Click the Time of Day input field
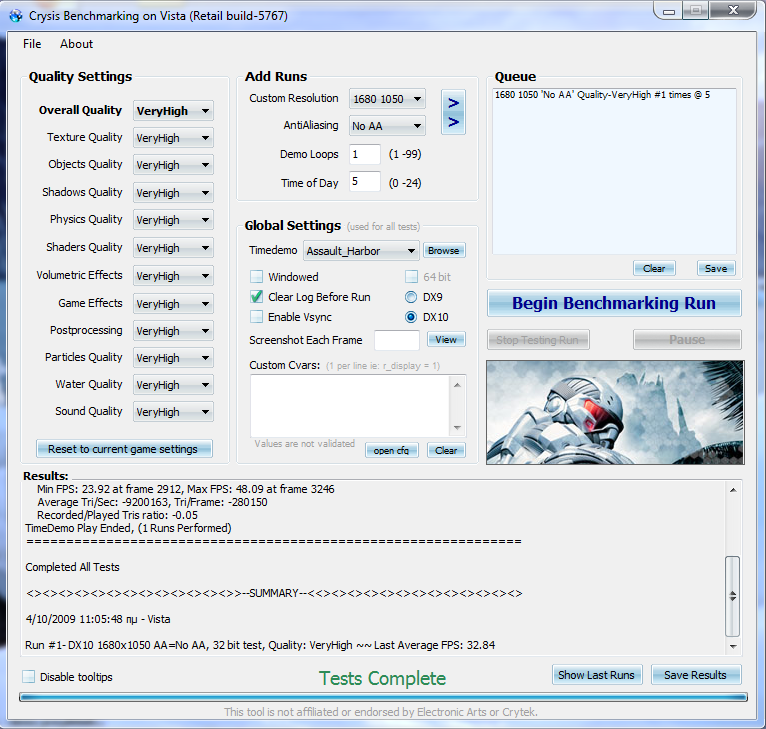Image resolution: width=766 pixels, height=729 pixels. tap(364, 182)
